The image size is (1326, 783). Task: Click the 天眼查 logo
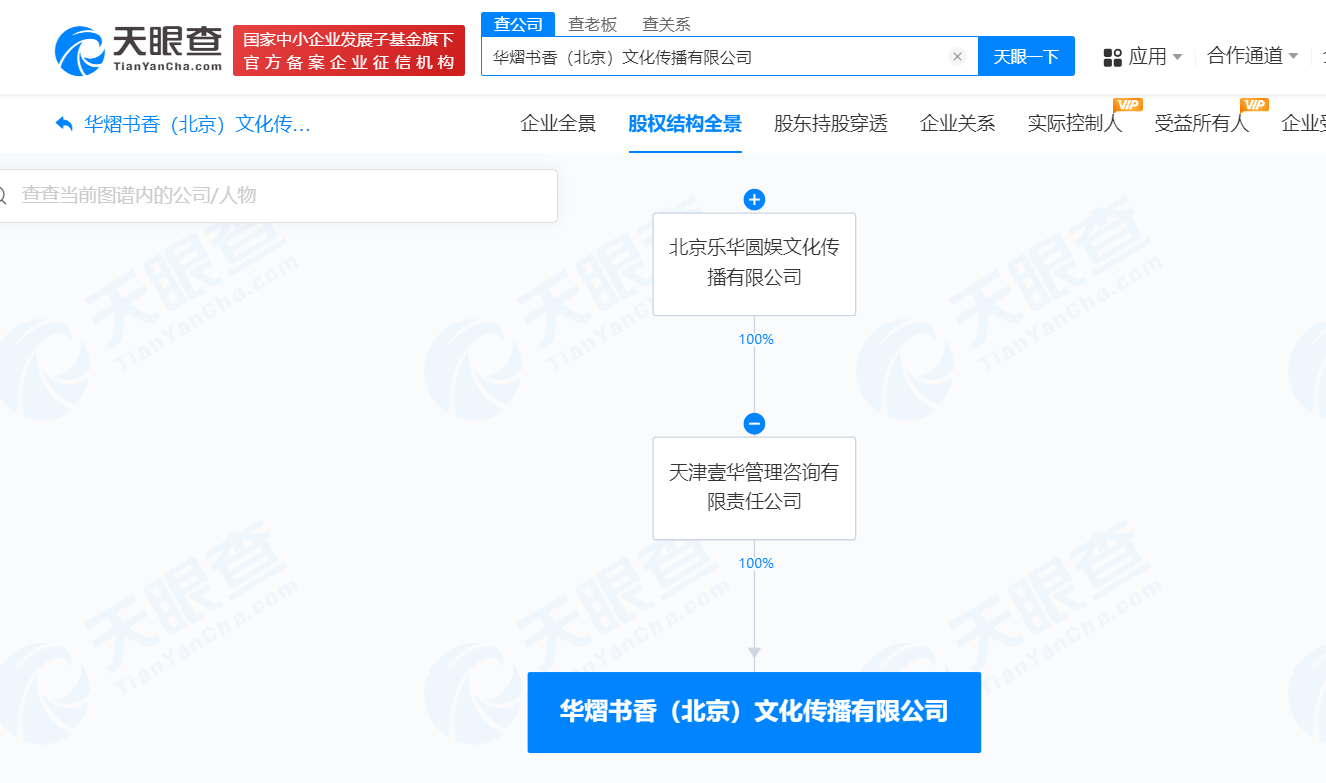(x=138, y=49)
